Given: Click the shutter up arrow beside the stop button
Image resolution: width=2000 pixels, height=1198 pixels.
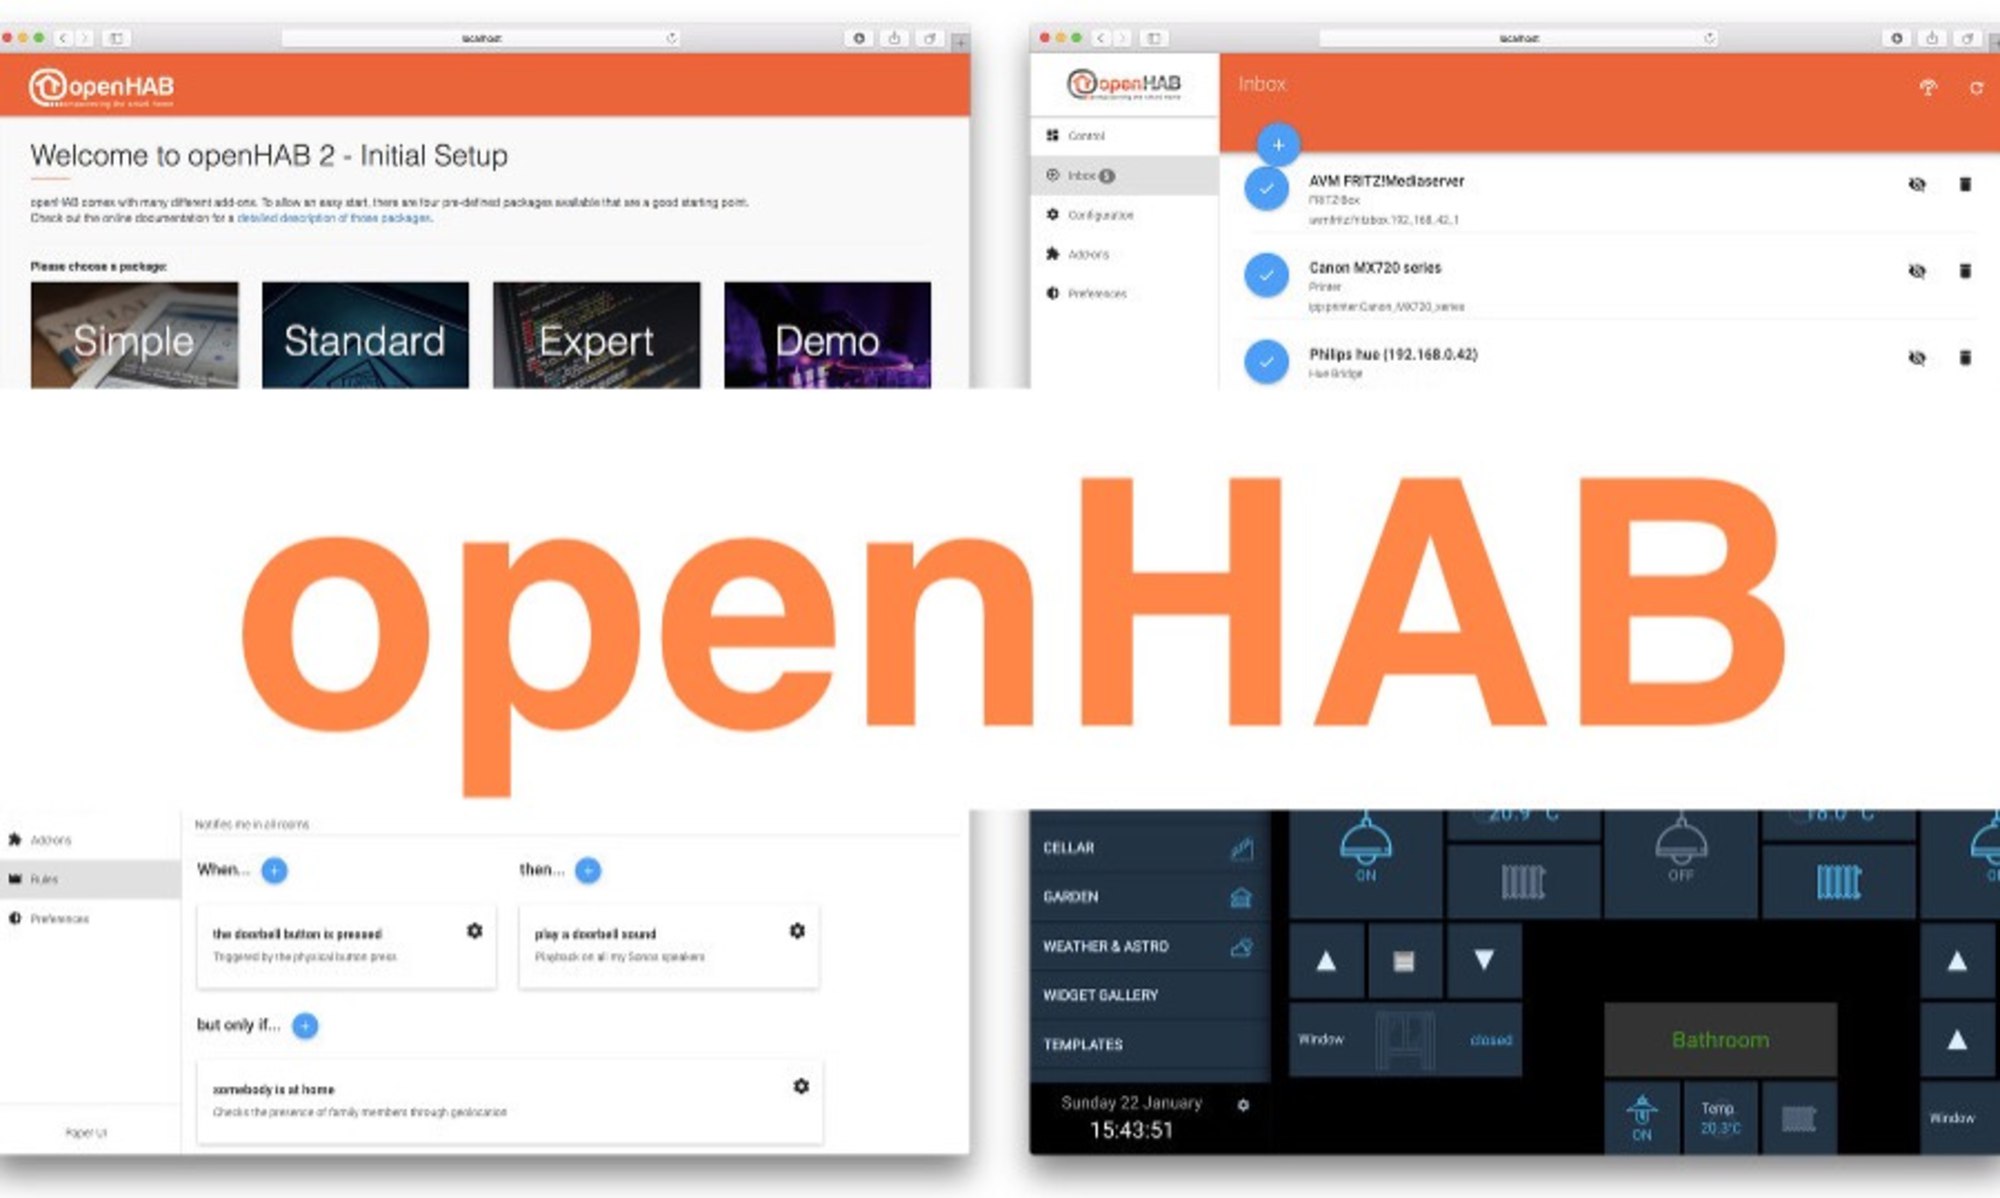Looking at the screenshot, I should pos(1326,961).
